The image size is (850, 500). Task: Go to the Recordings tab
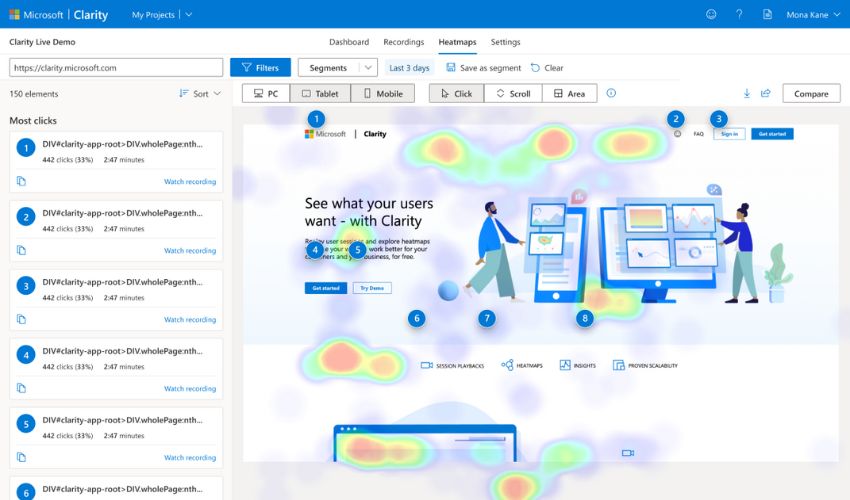(403, 42)
